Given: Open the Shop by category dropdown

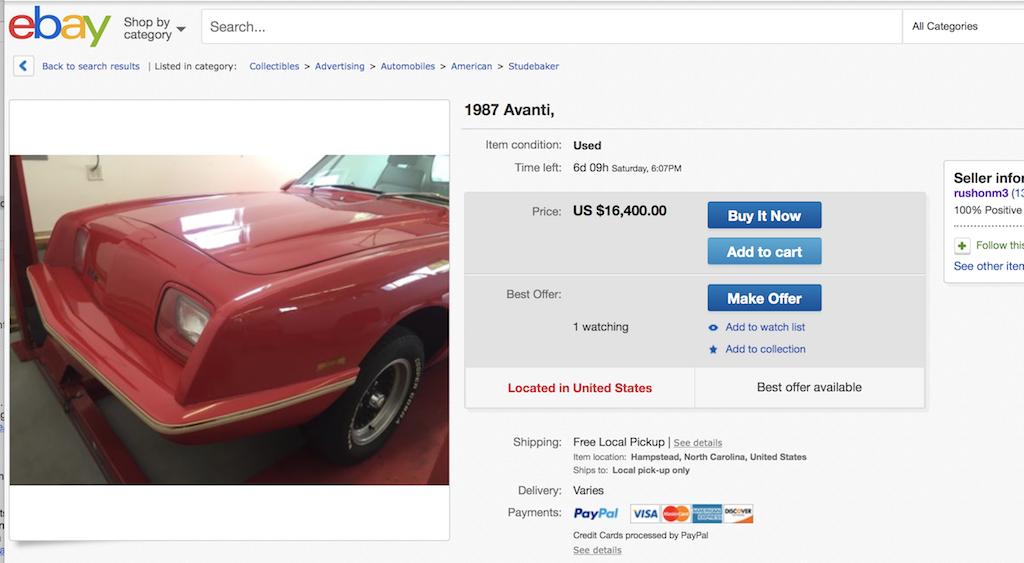Looking at the screenshot, I should coord(154,28).
